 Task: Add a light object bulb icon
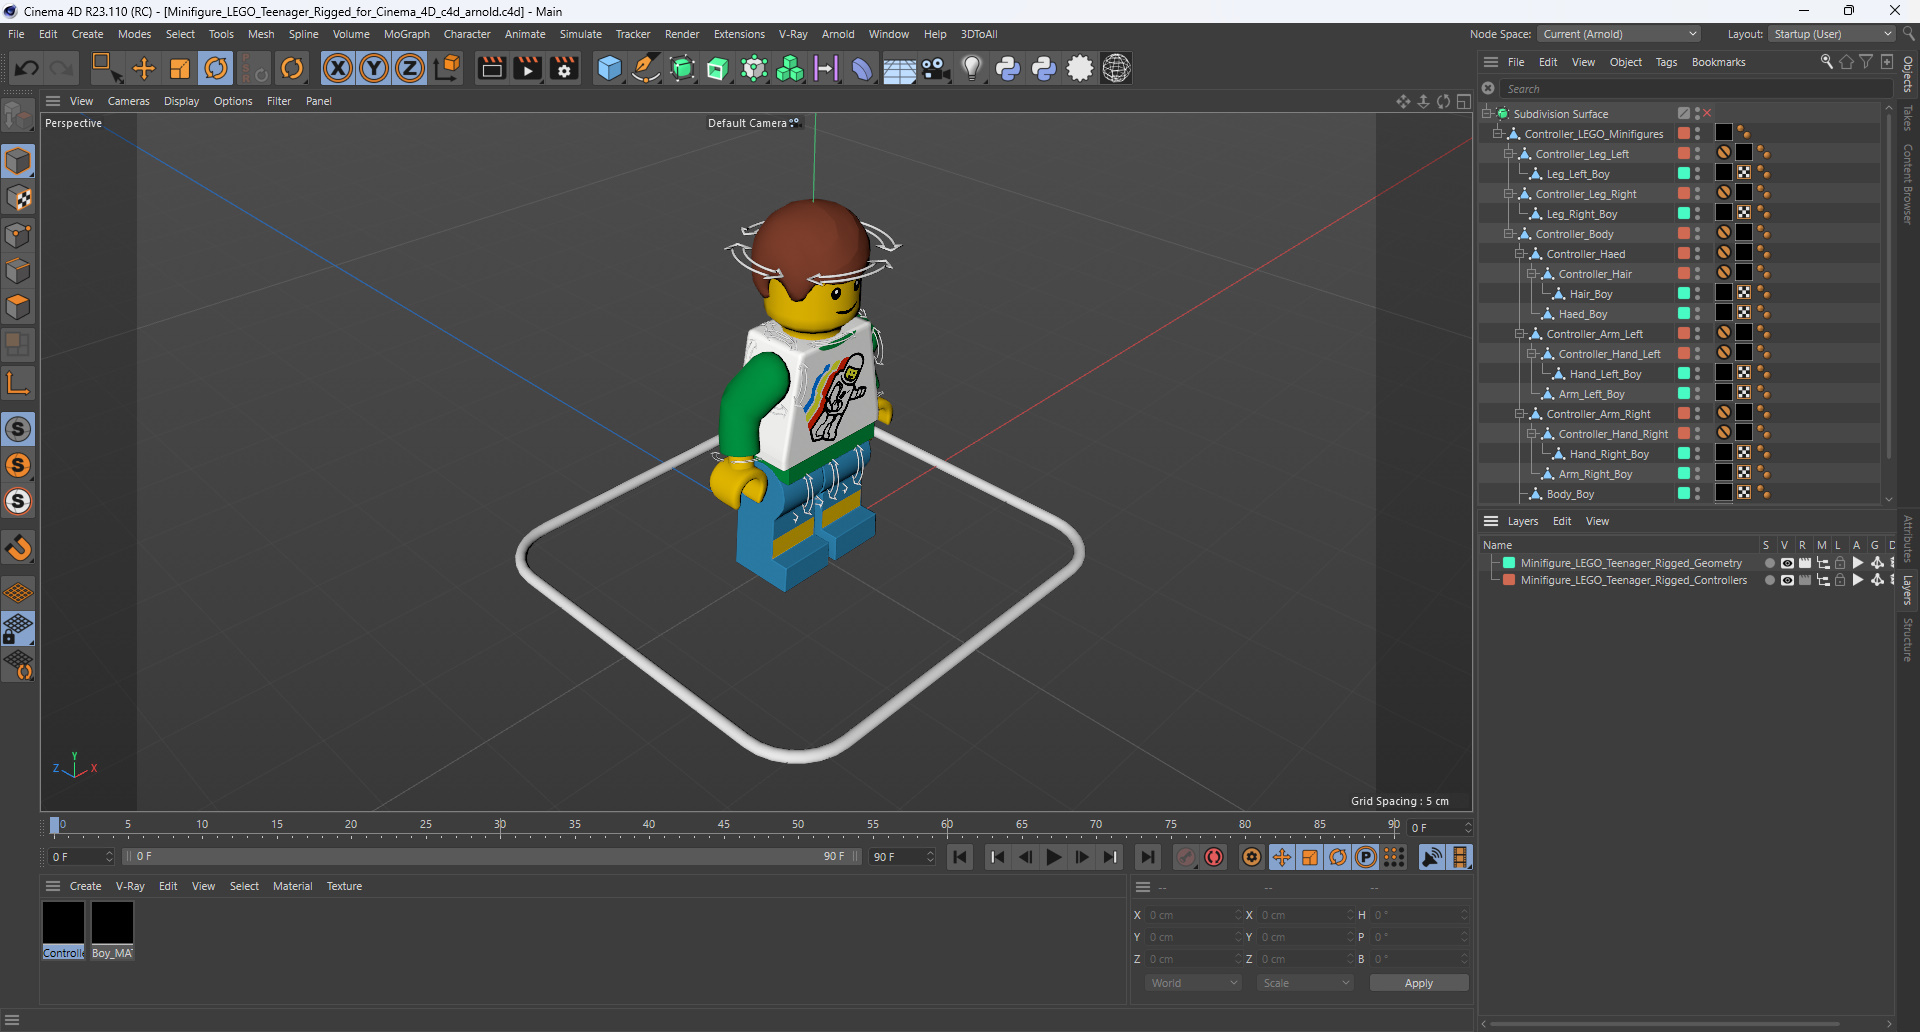[971, 68]
